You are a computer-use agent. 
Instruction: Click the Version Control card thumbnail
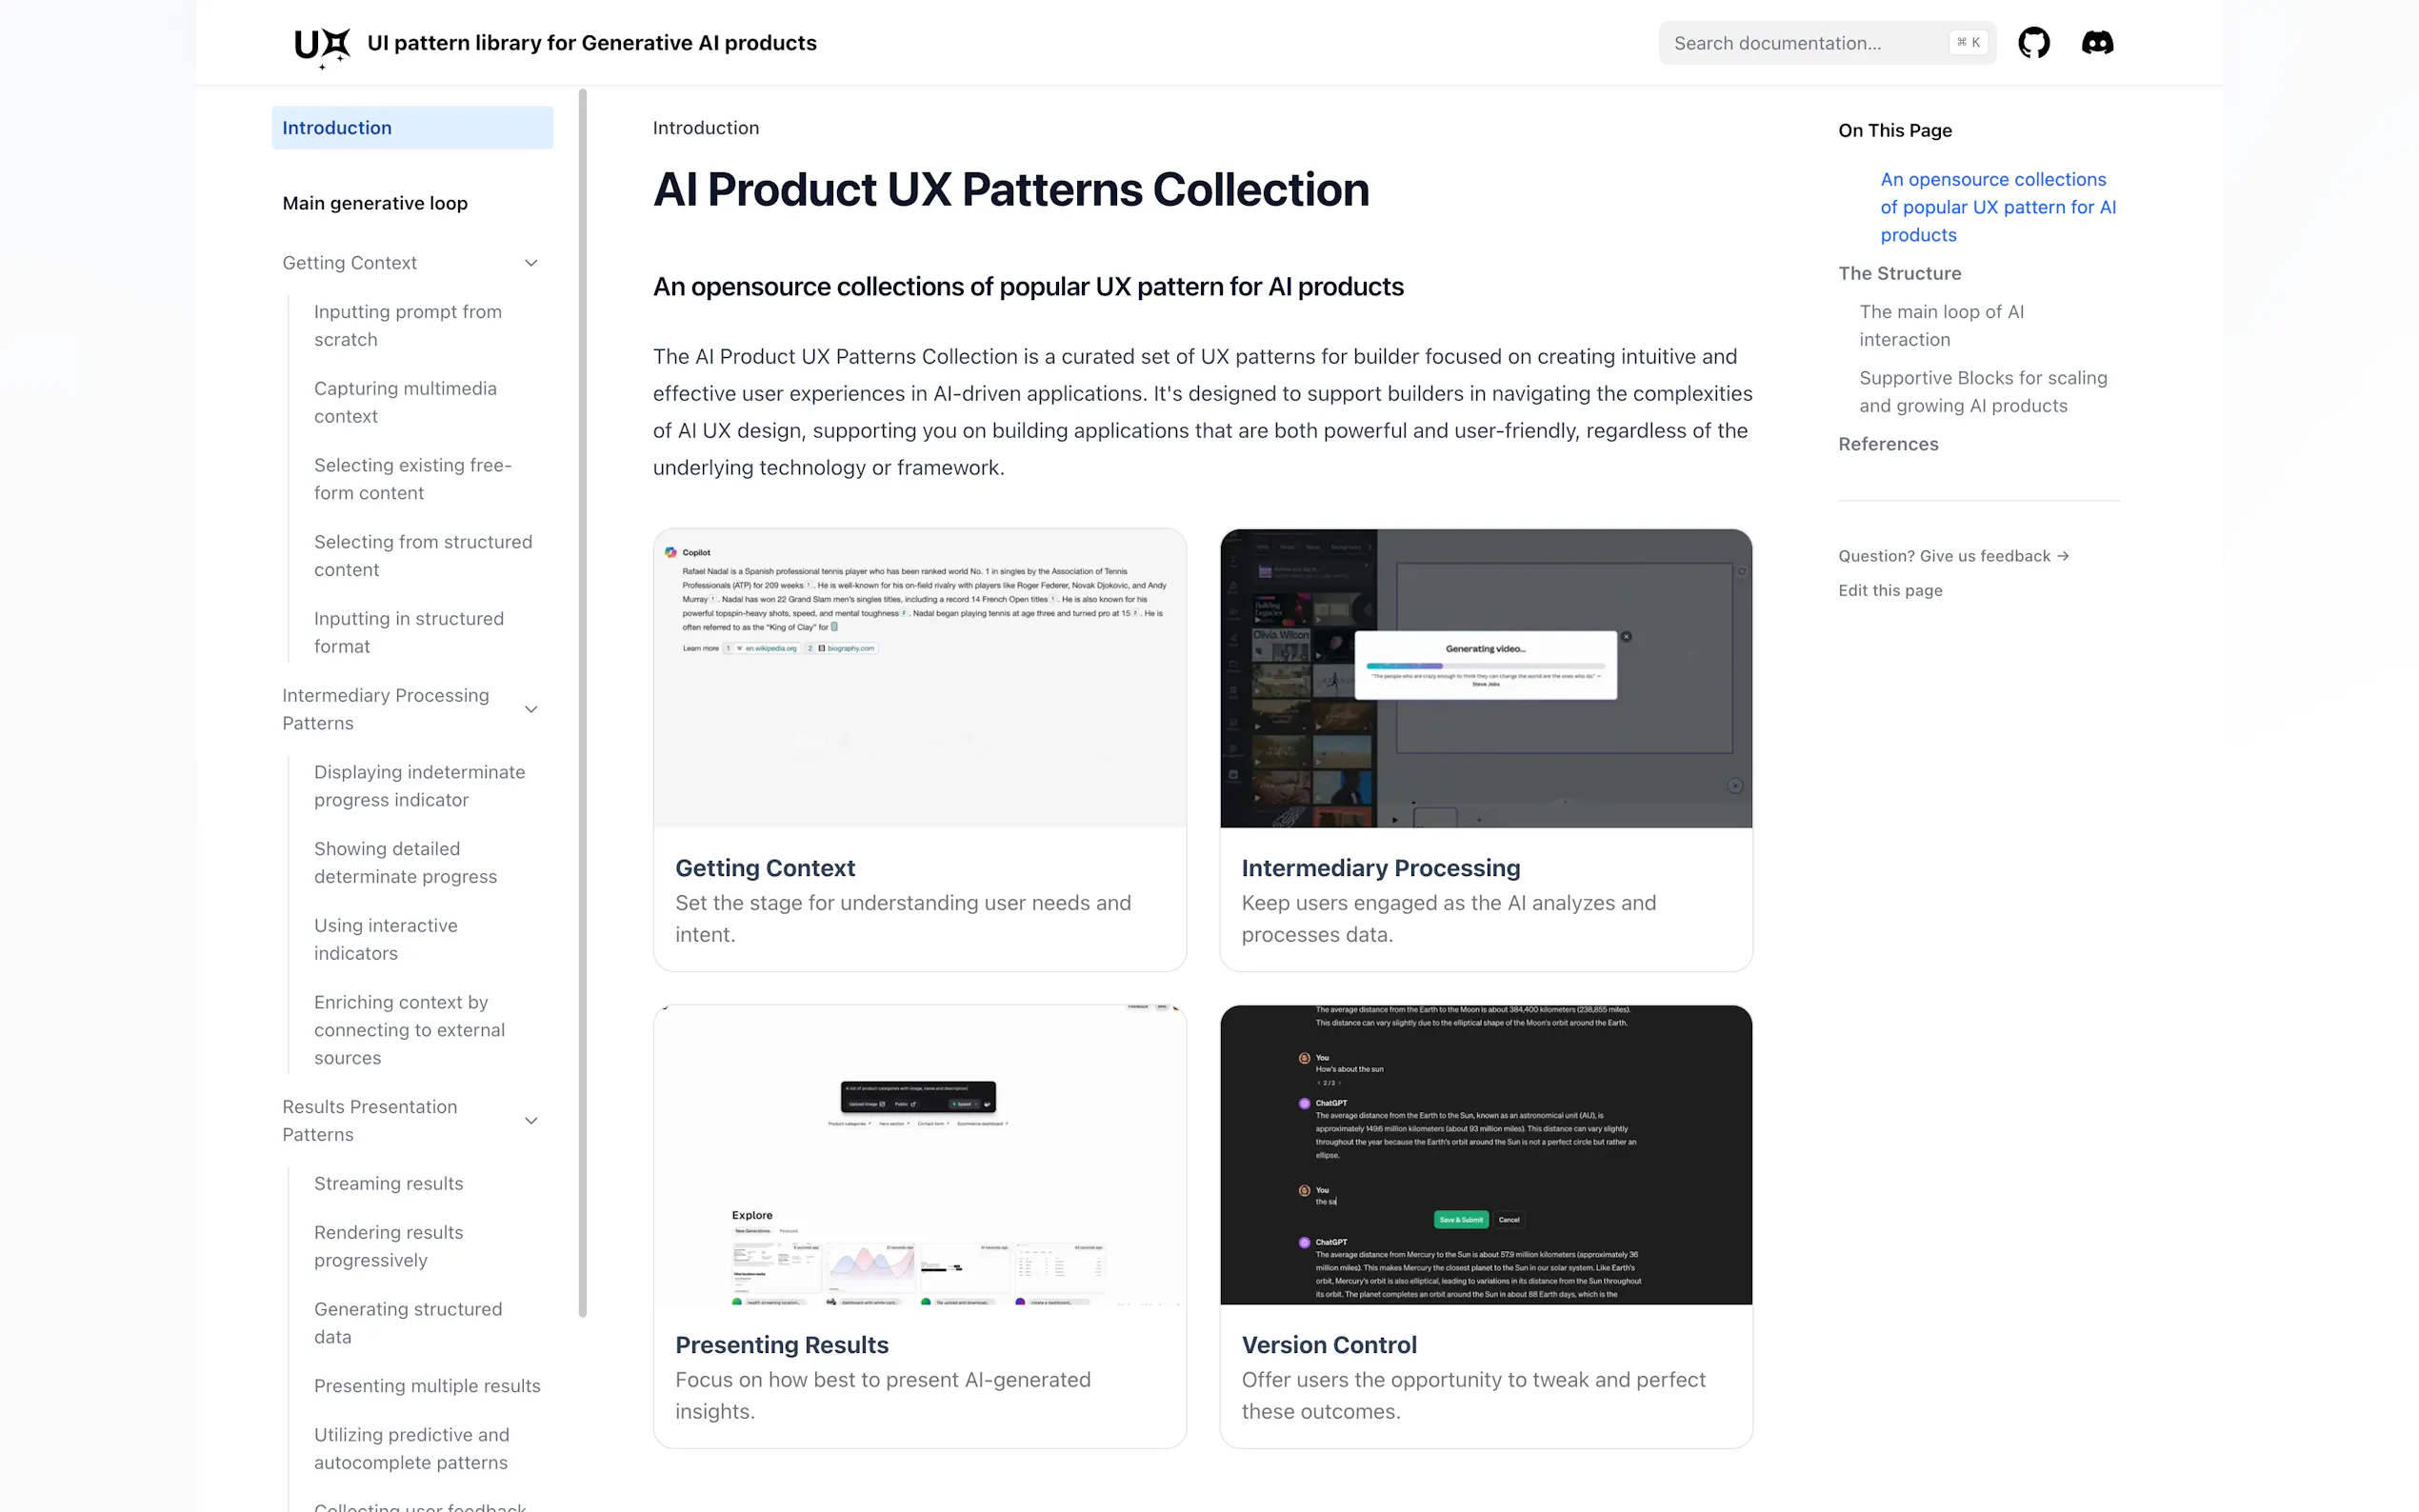1485,1155
